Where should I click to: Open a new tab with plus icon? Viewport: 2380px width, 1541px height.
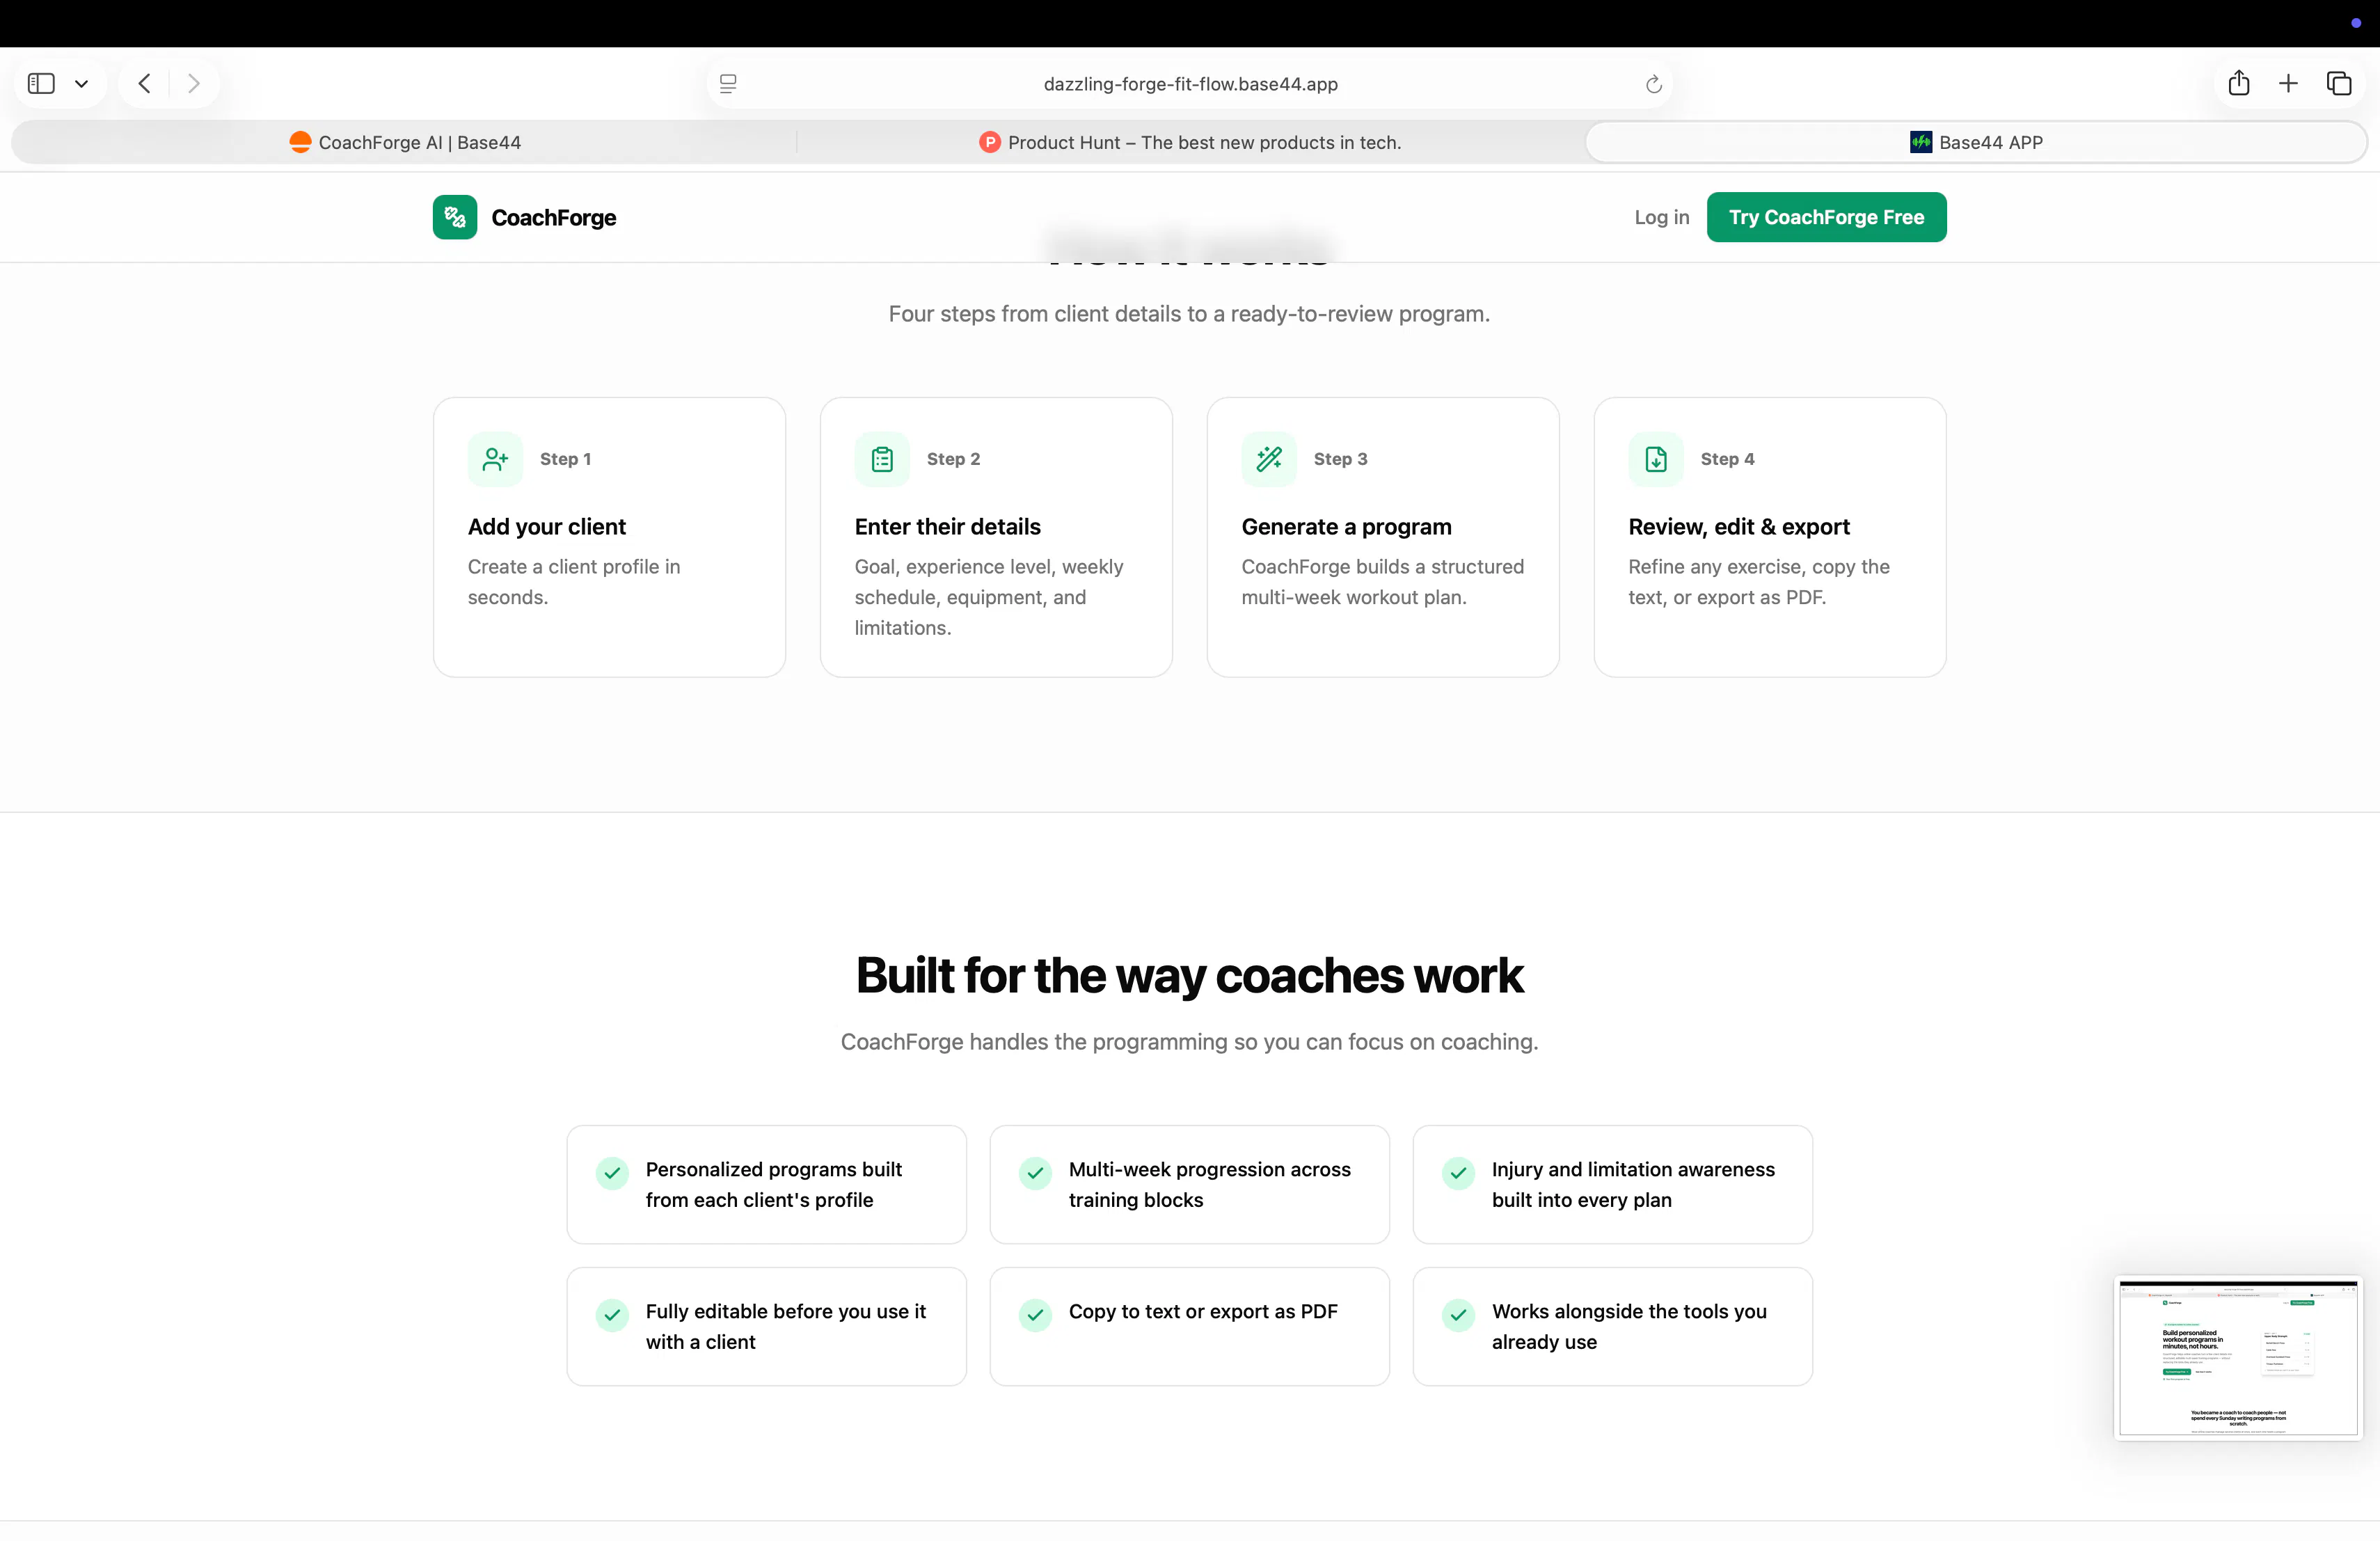pos(2288,83)
